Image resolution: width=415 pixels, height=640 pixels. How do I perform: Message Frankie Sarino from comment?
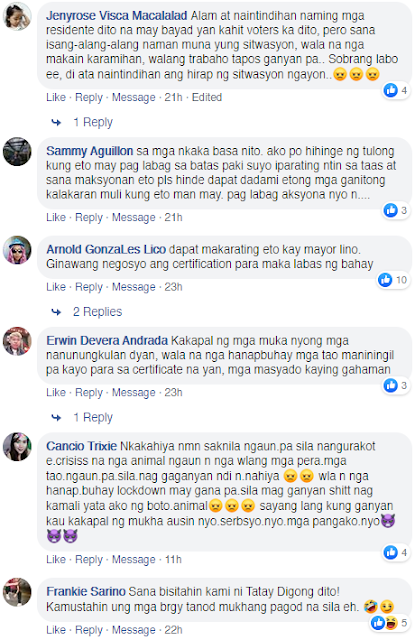(134, 630)
